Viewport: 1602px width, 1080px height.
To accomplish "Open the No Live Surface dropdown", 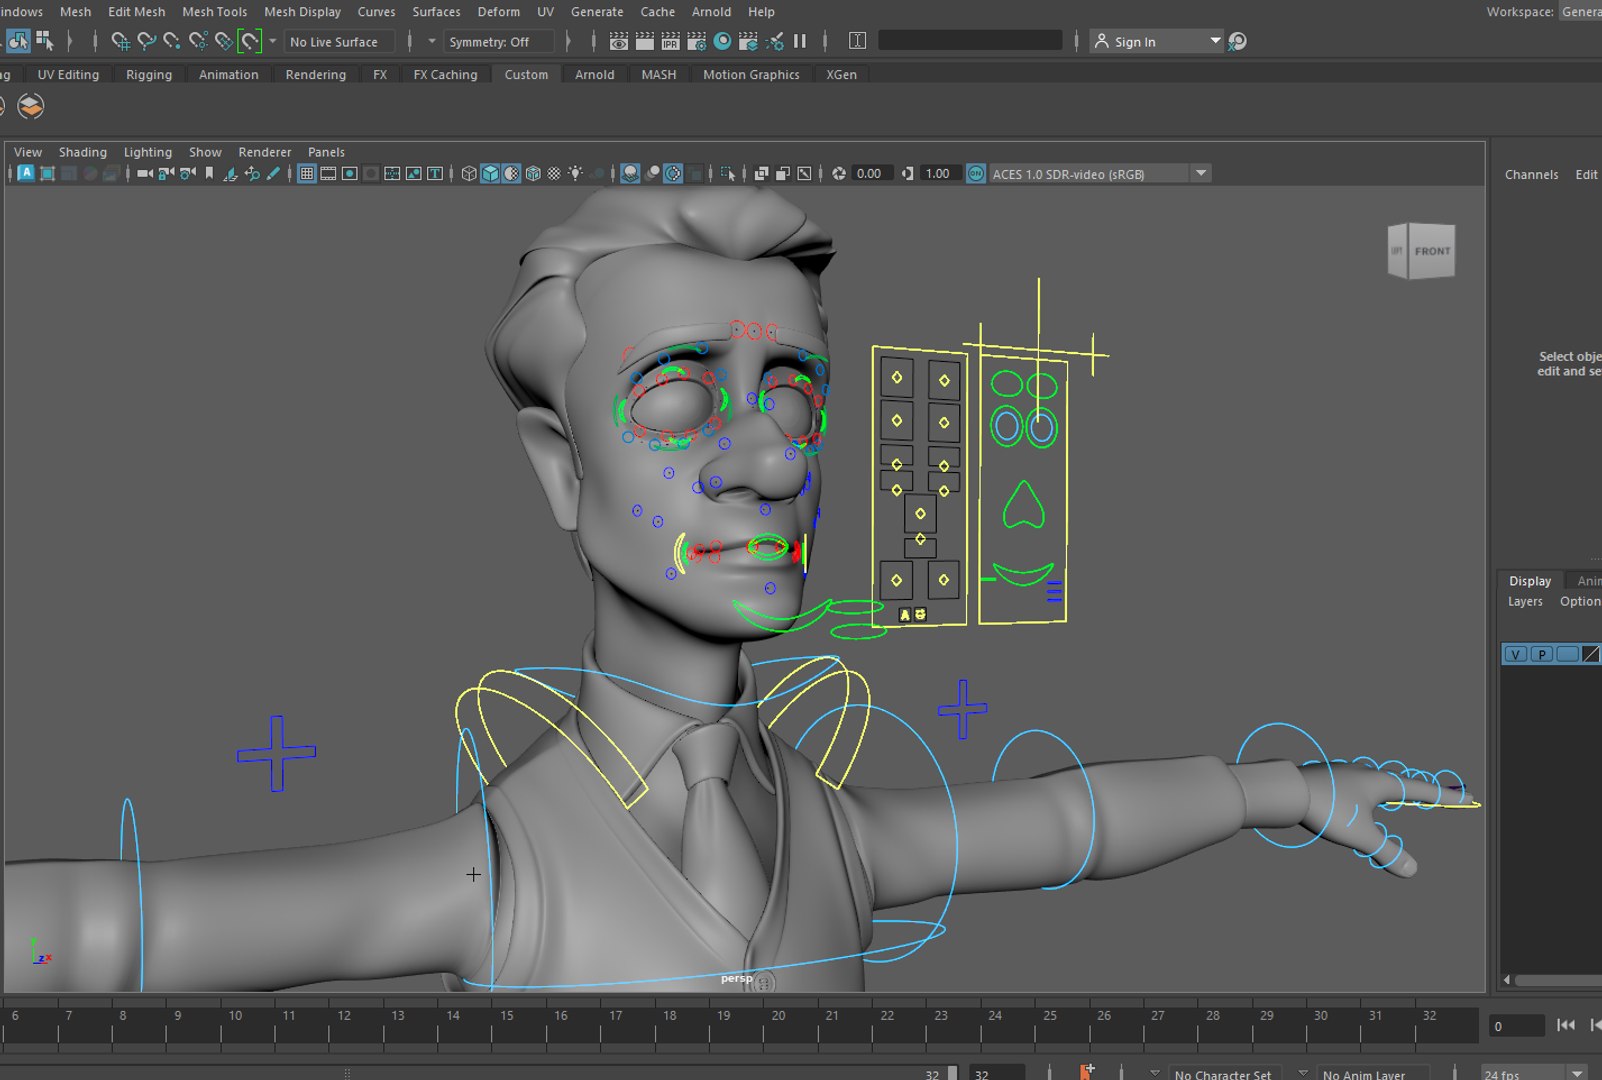I will pos(340,42).
